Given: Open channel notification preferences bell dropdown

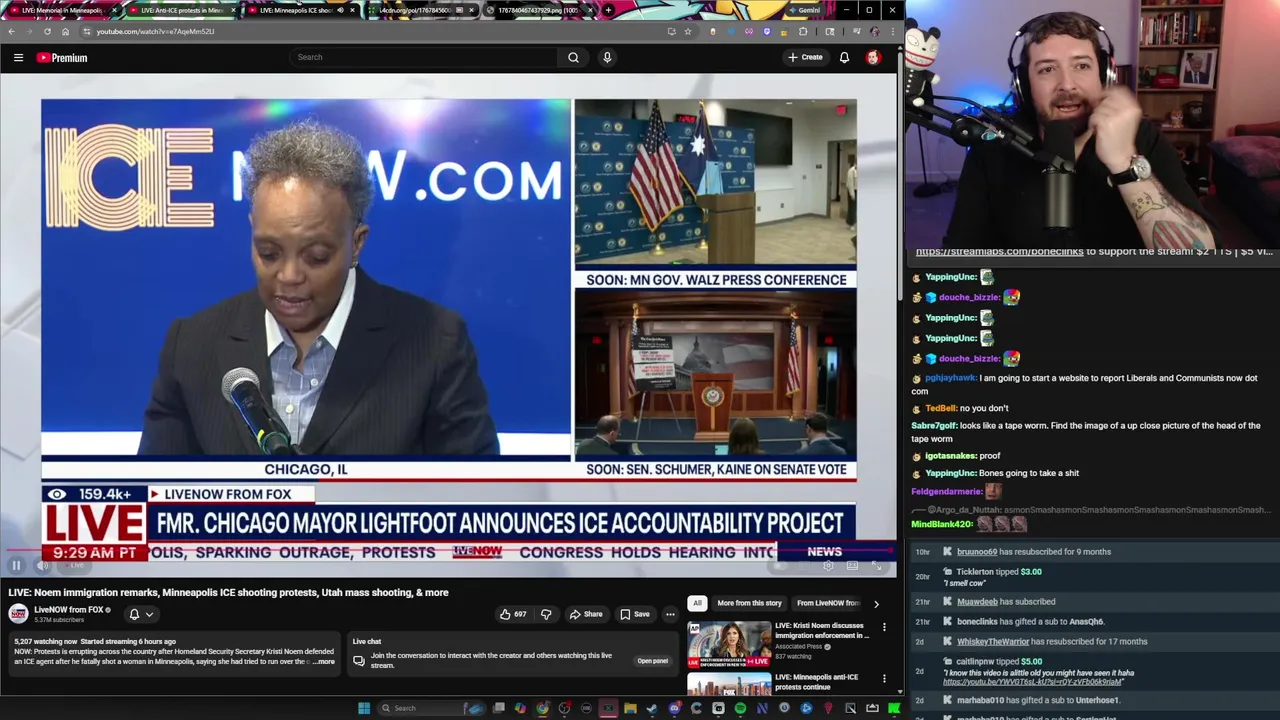Looking at the screenshot, I should coord(140,614).
